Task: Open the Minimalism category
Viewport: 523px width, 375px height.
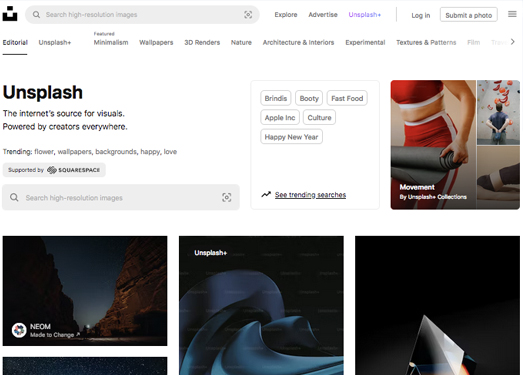Action: (111, 42)
